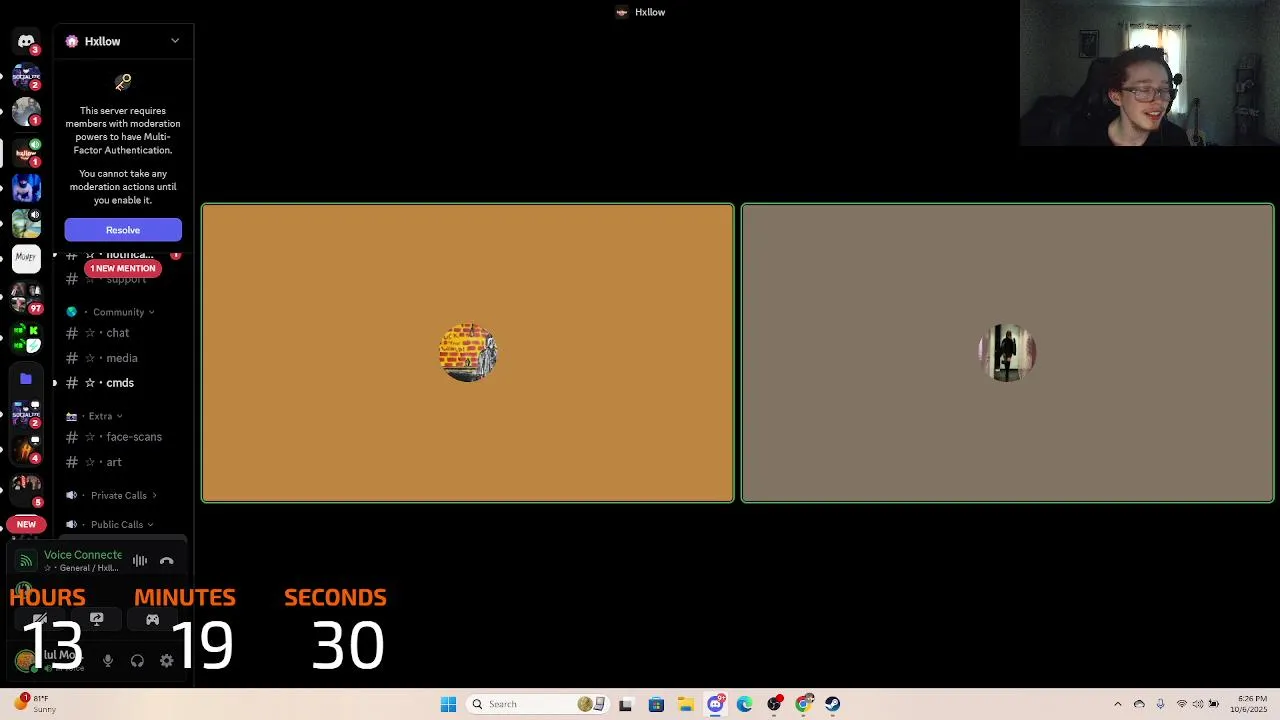Open Discord direct messages home icon
This screenshot has height=720, width=1280.
point(26,42)
